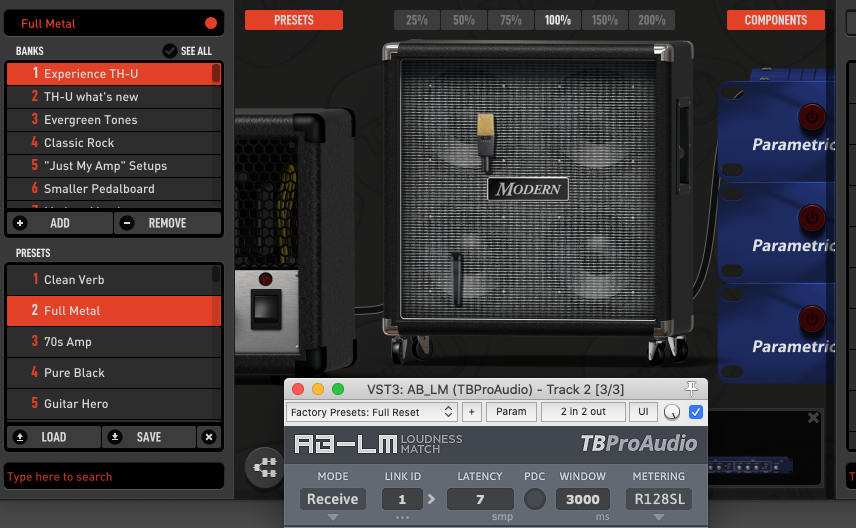Pin the AB_LM plugin window

pyautogui.click(x=691, y=389)
